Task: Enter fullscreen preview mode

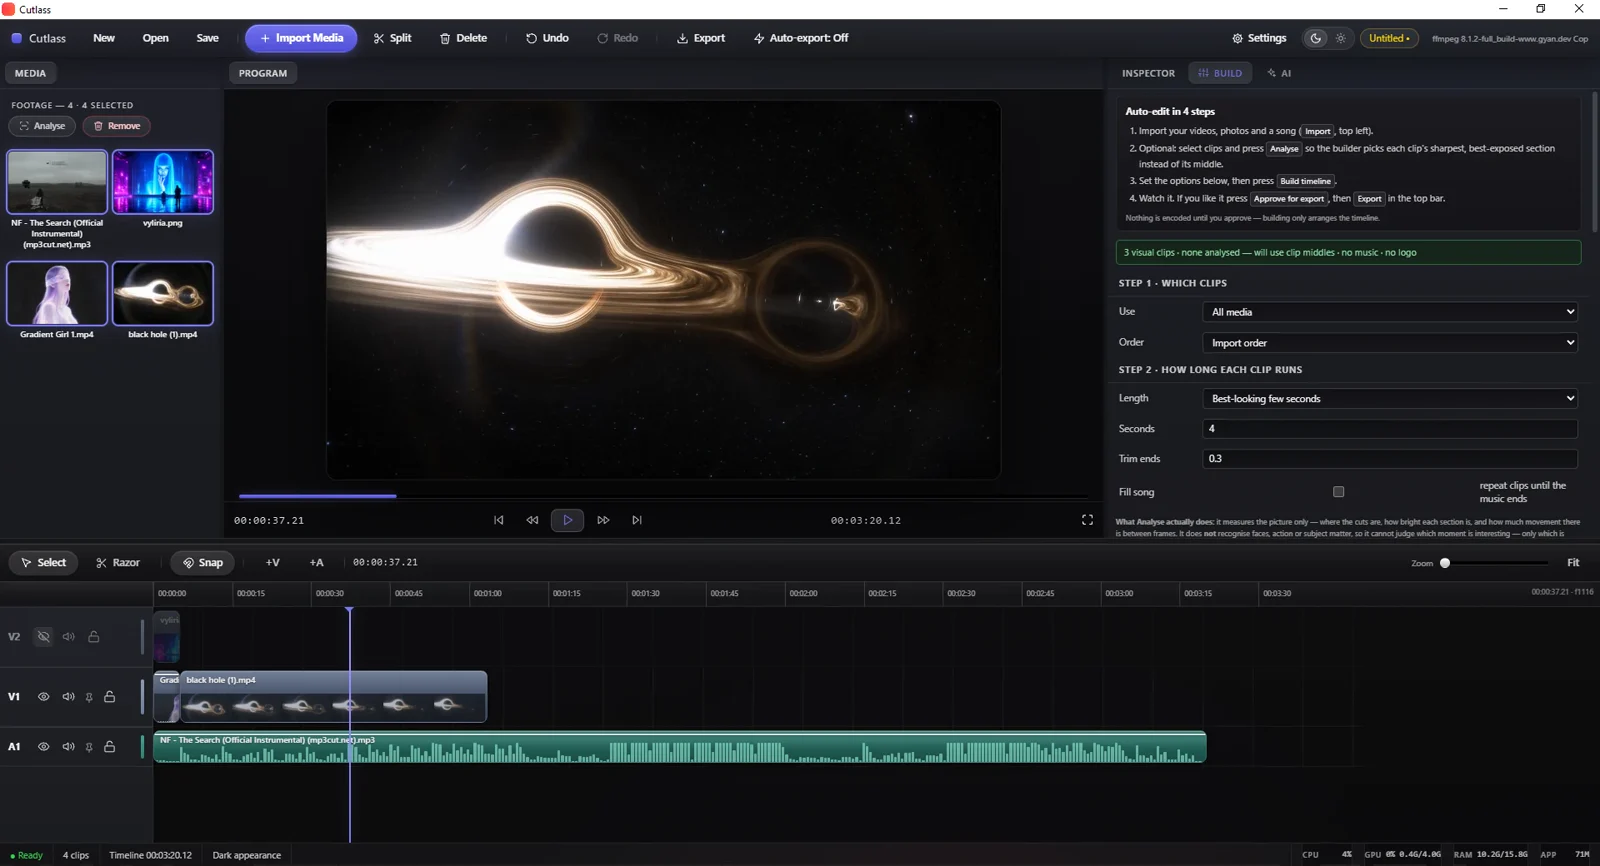Action: pos(1087,520)
